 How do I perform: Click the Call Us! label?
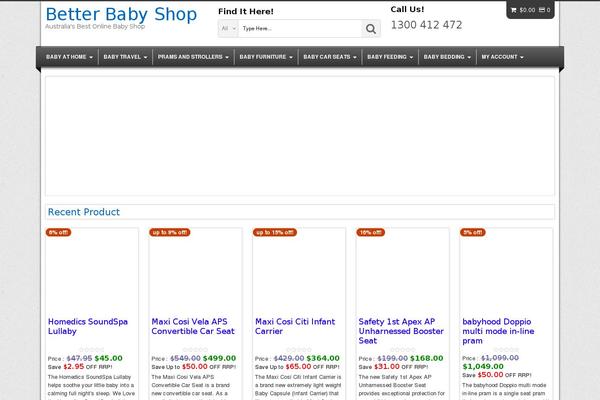coord(407,9)
